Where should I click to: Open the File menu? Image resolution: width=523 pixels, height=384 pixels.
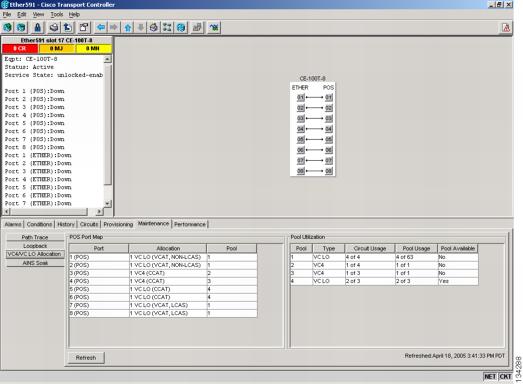point(7,14)
